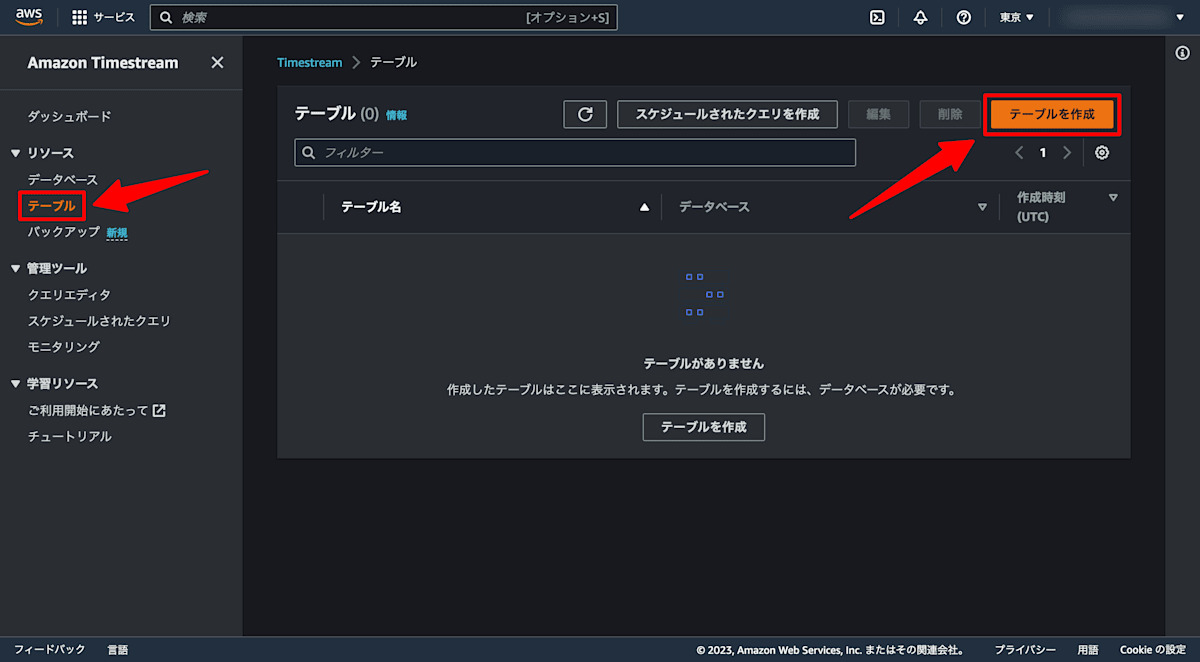The height and width of the screenshot is (662, 1200).
Task: Open the プライバシー footer link
Action: click(1025, 650)
